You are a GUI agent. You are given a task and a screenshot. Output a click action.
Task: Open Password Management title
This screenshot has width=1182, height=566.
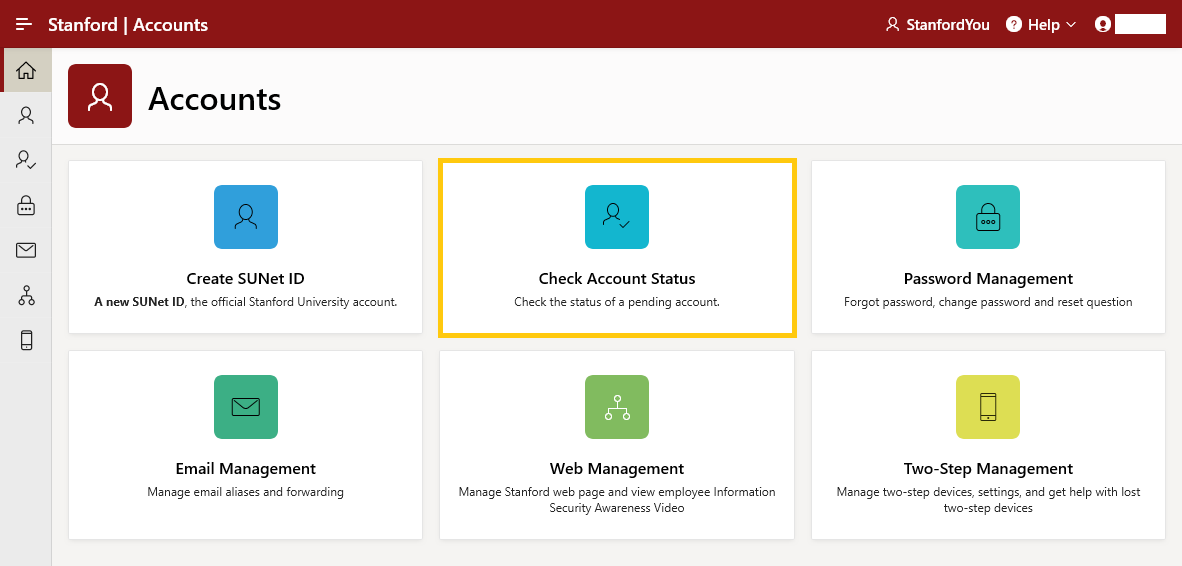988,278
